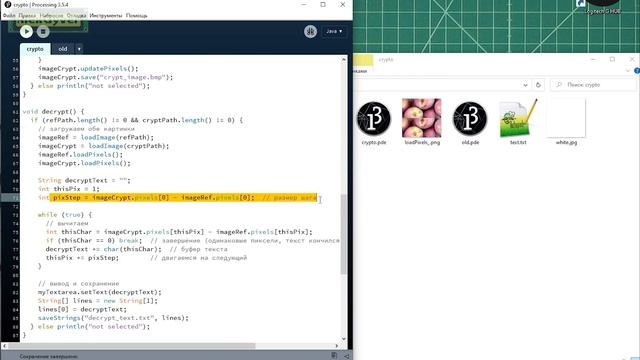Image resolution: width=640 pixels, height=360 pixels.
Task: Click the horizontal scroll left arrow
Action: 4,346
